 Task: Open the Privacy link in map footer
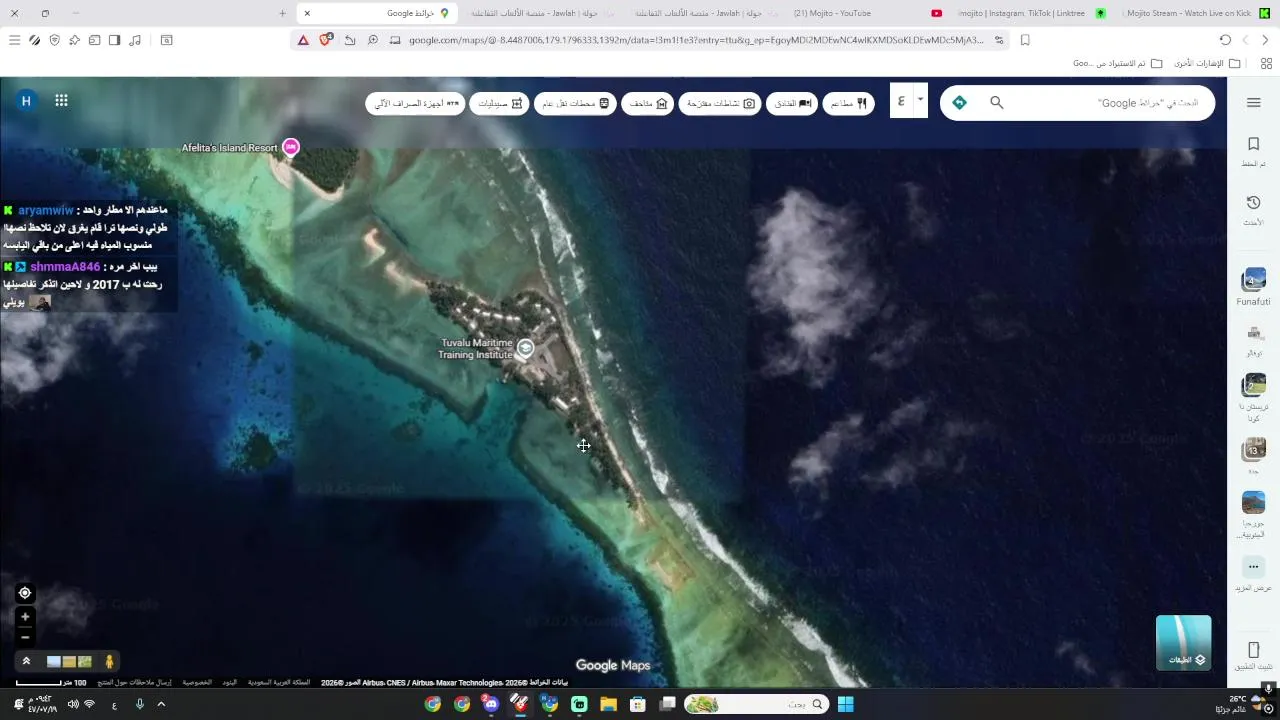coord(197,682)
